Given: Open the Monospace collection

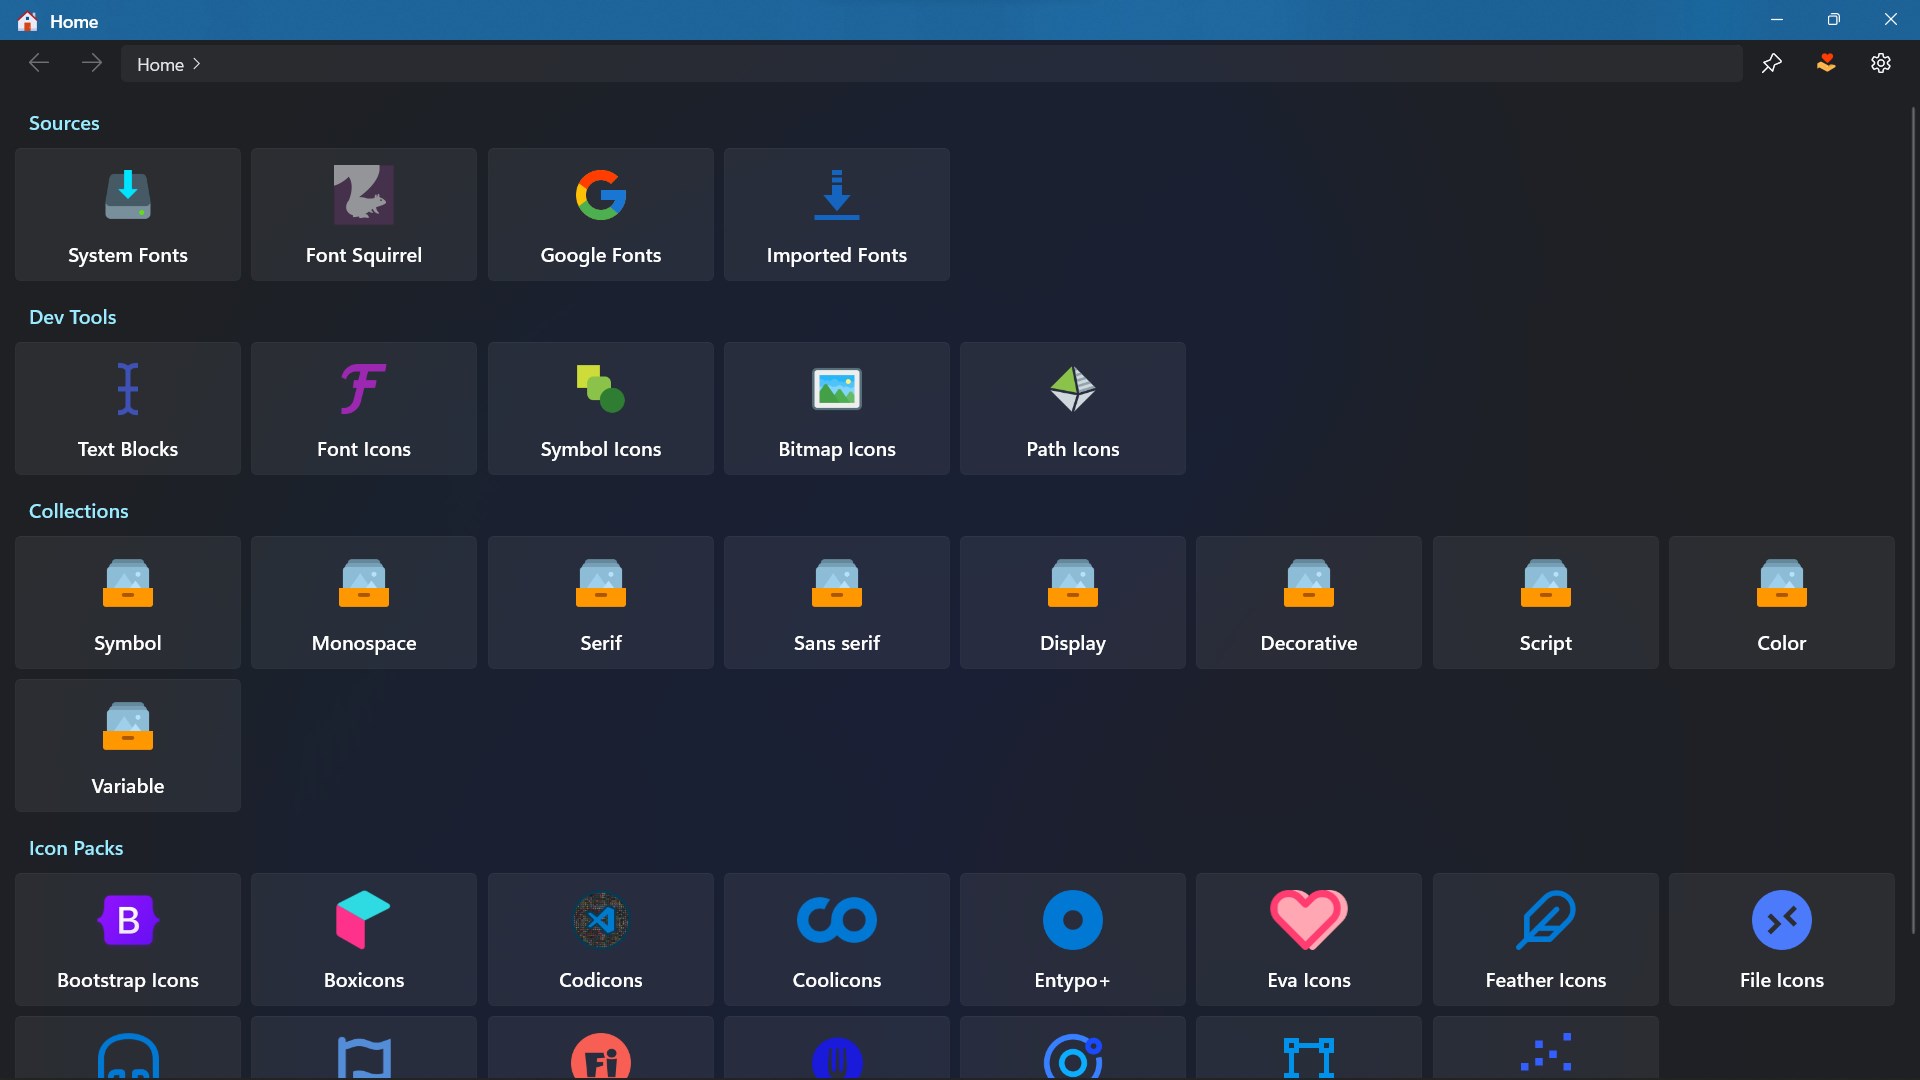Looking at the screenshot, I should click(x=364, y=602).
